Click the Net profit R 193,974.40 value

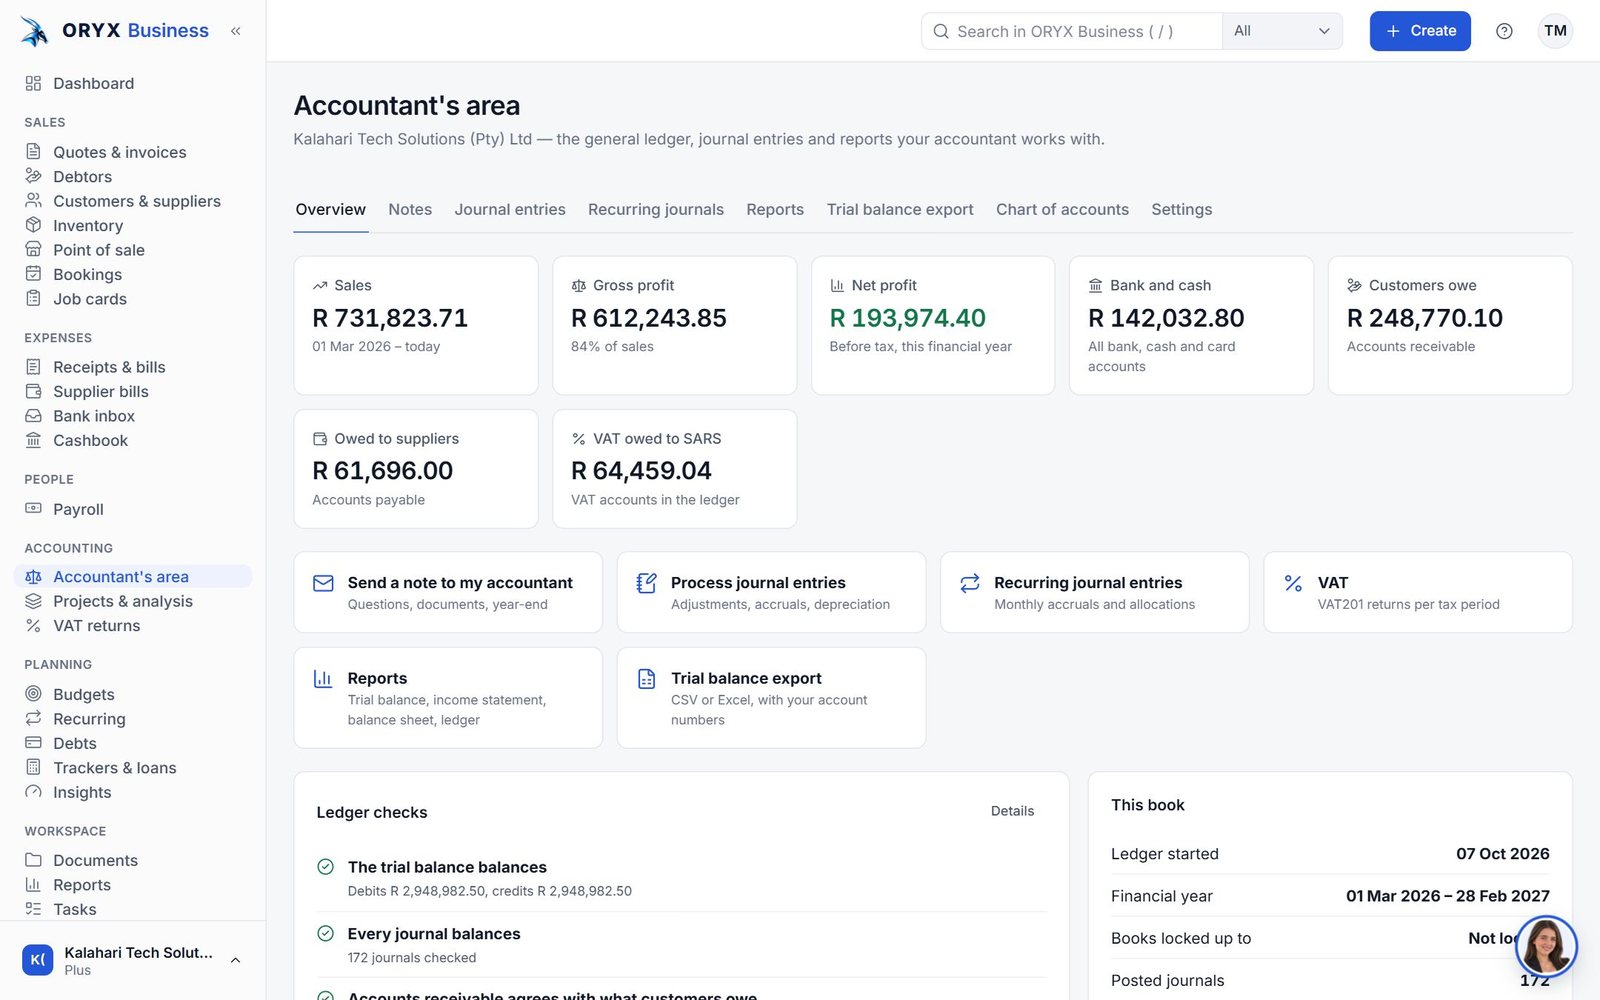[x=908, y=318]
